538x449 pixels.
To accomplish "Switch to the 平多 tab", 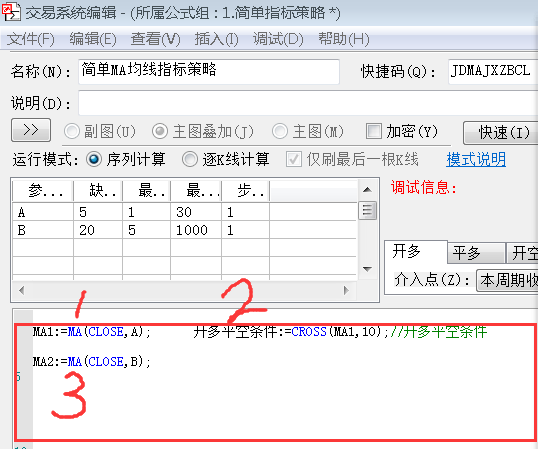I will (476, 253).
